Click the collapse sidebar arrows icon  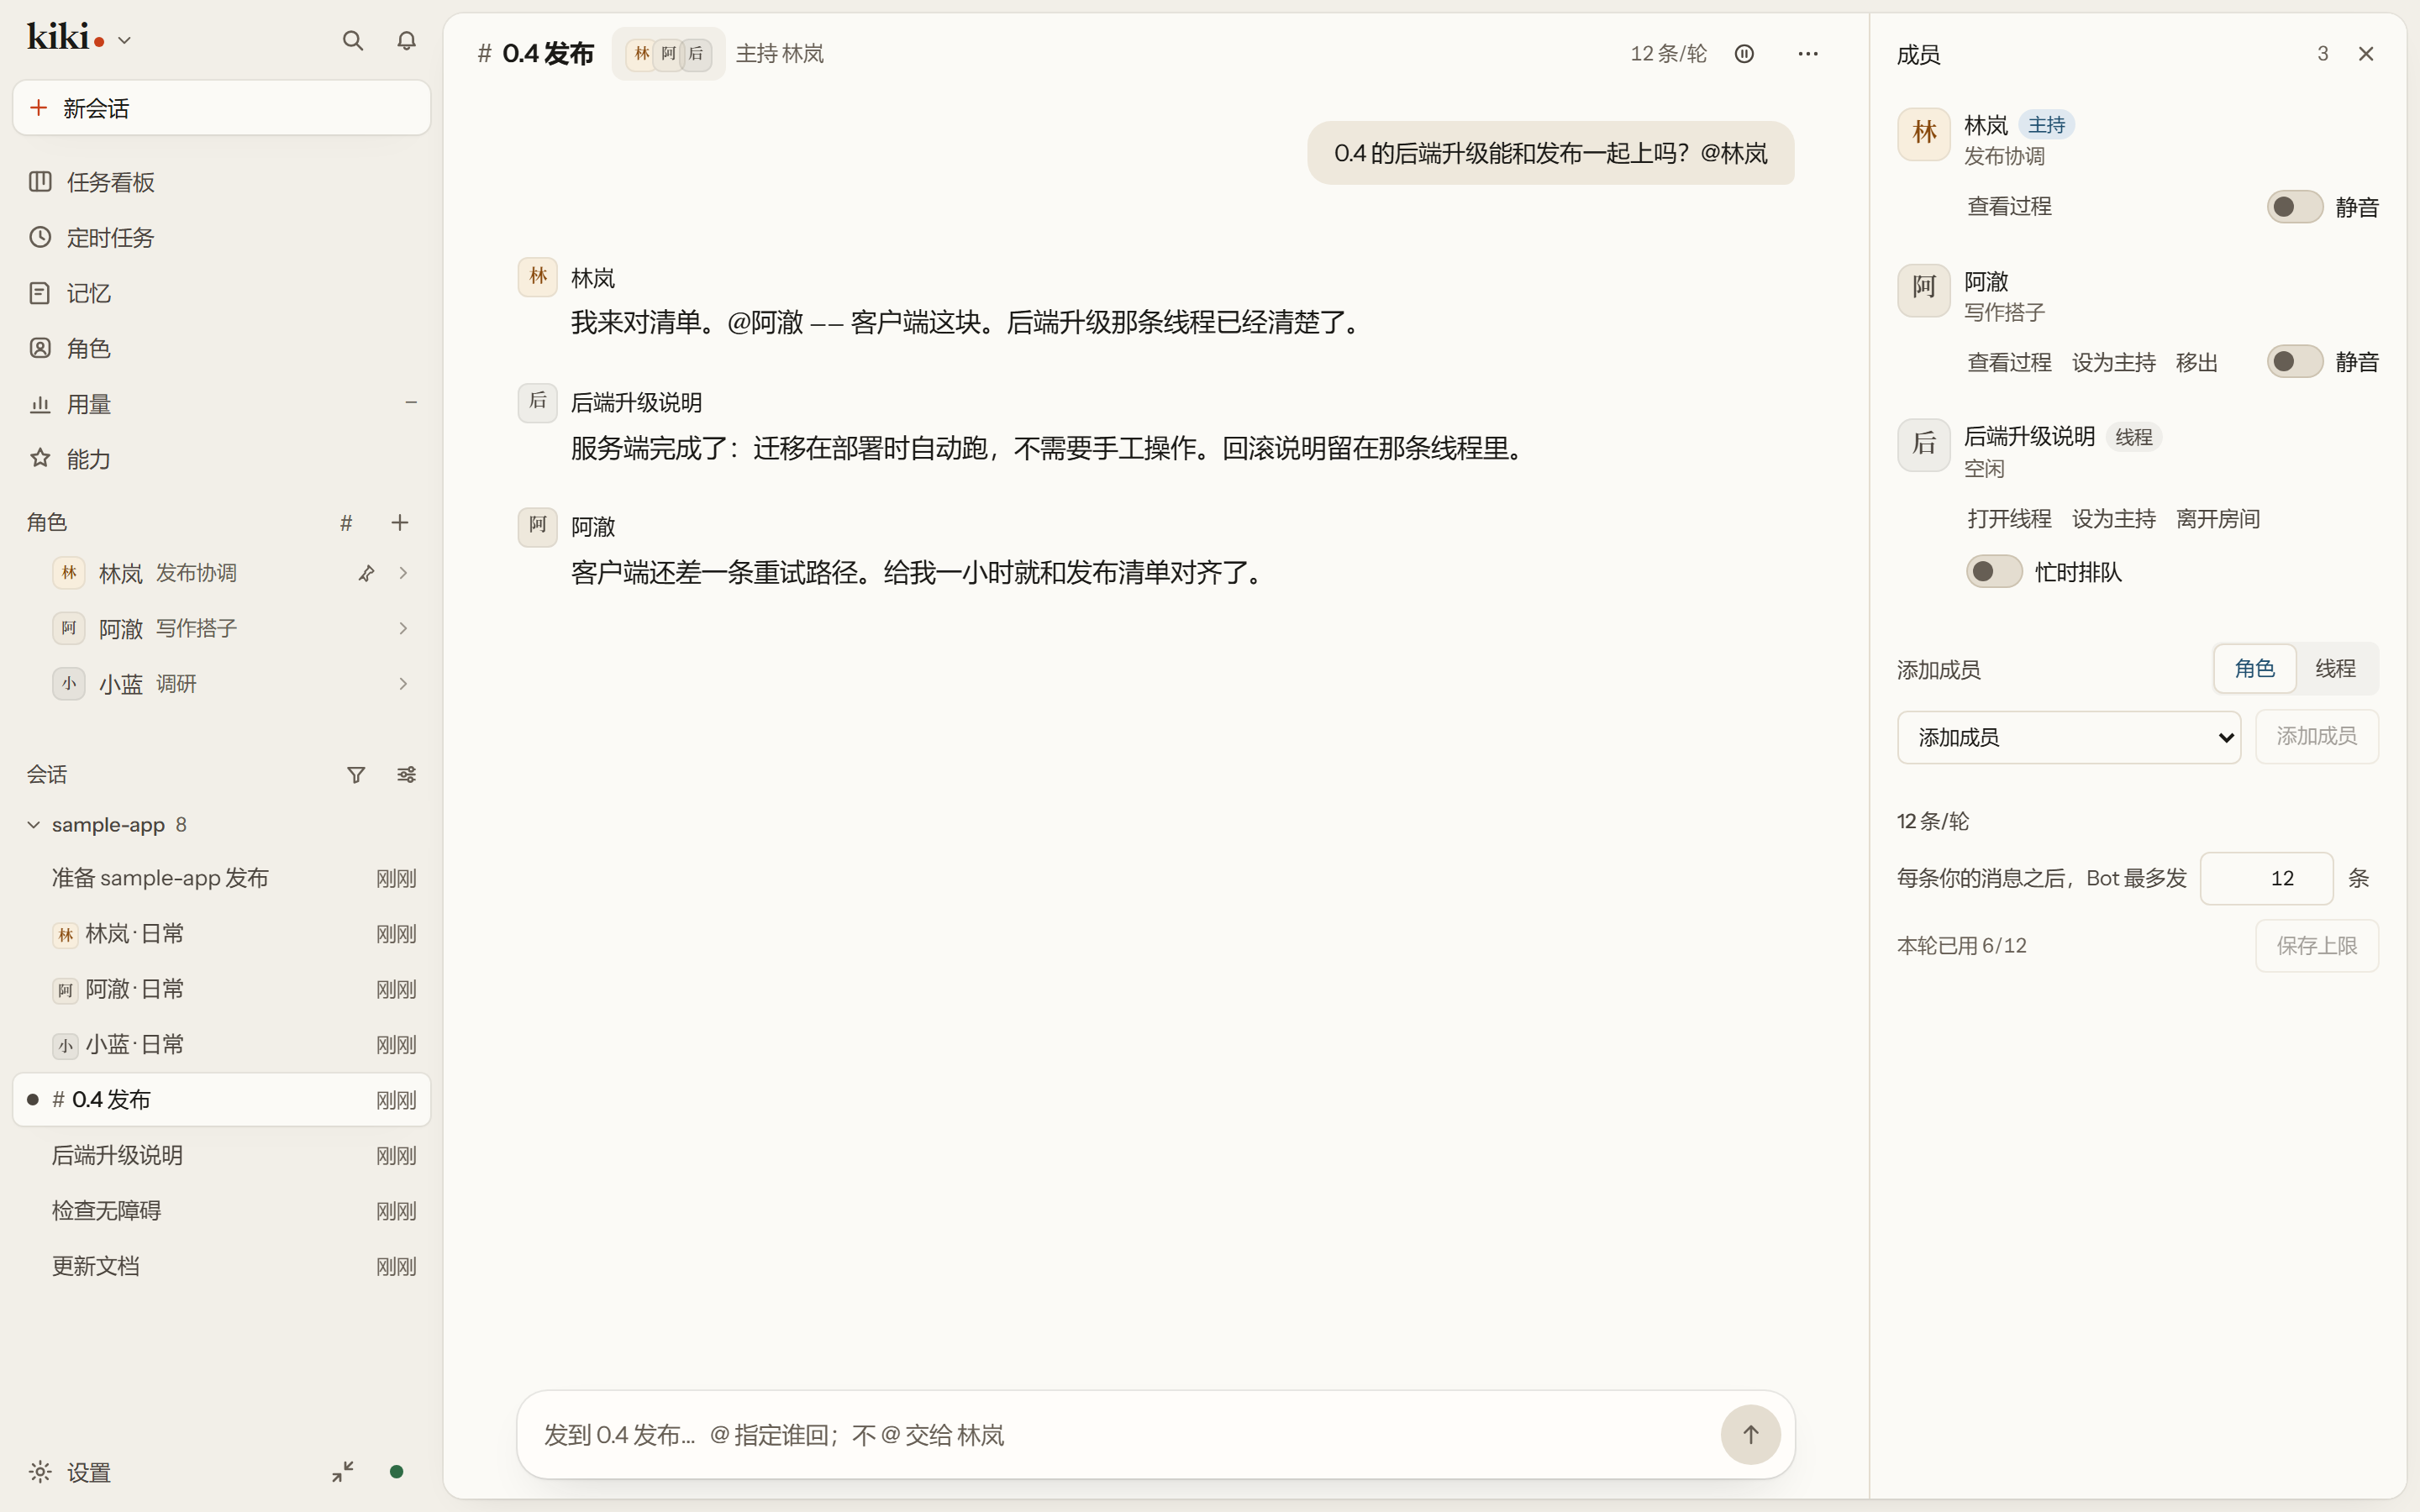coord(343,1472)
